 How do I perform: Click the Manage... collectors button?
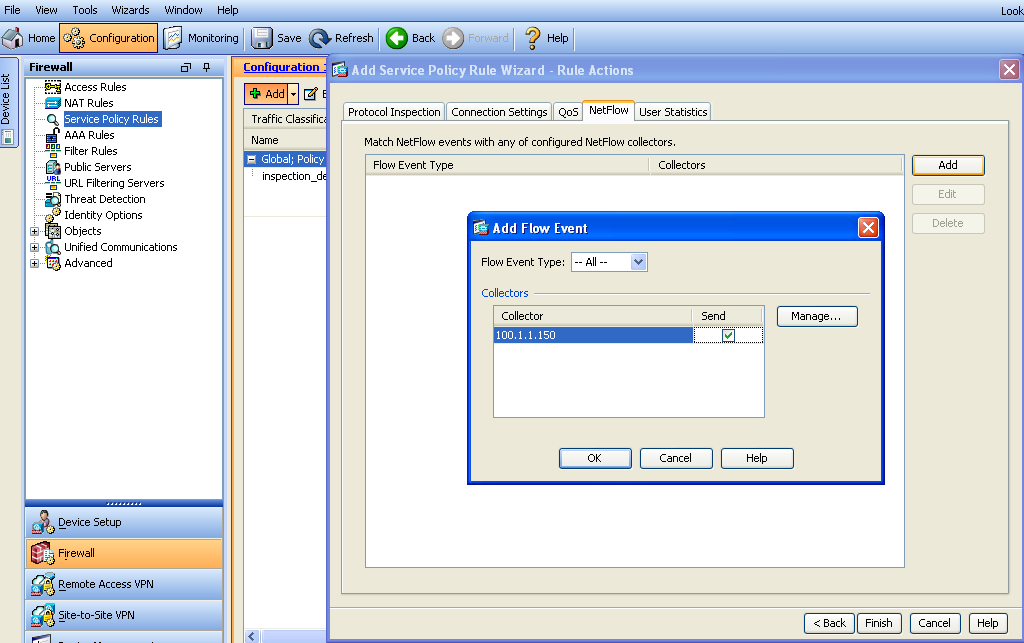click(x=816, y=316)
